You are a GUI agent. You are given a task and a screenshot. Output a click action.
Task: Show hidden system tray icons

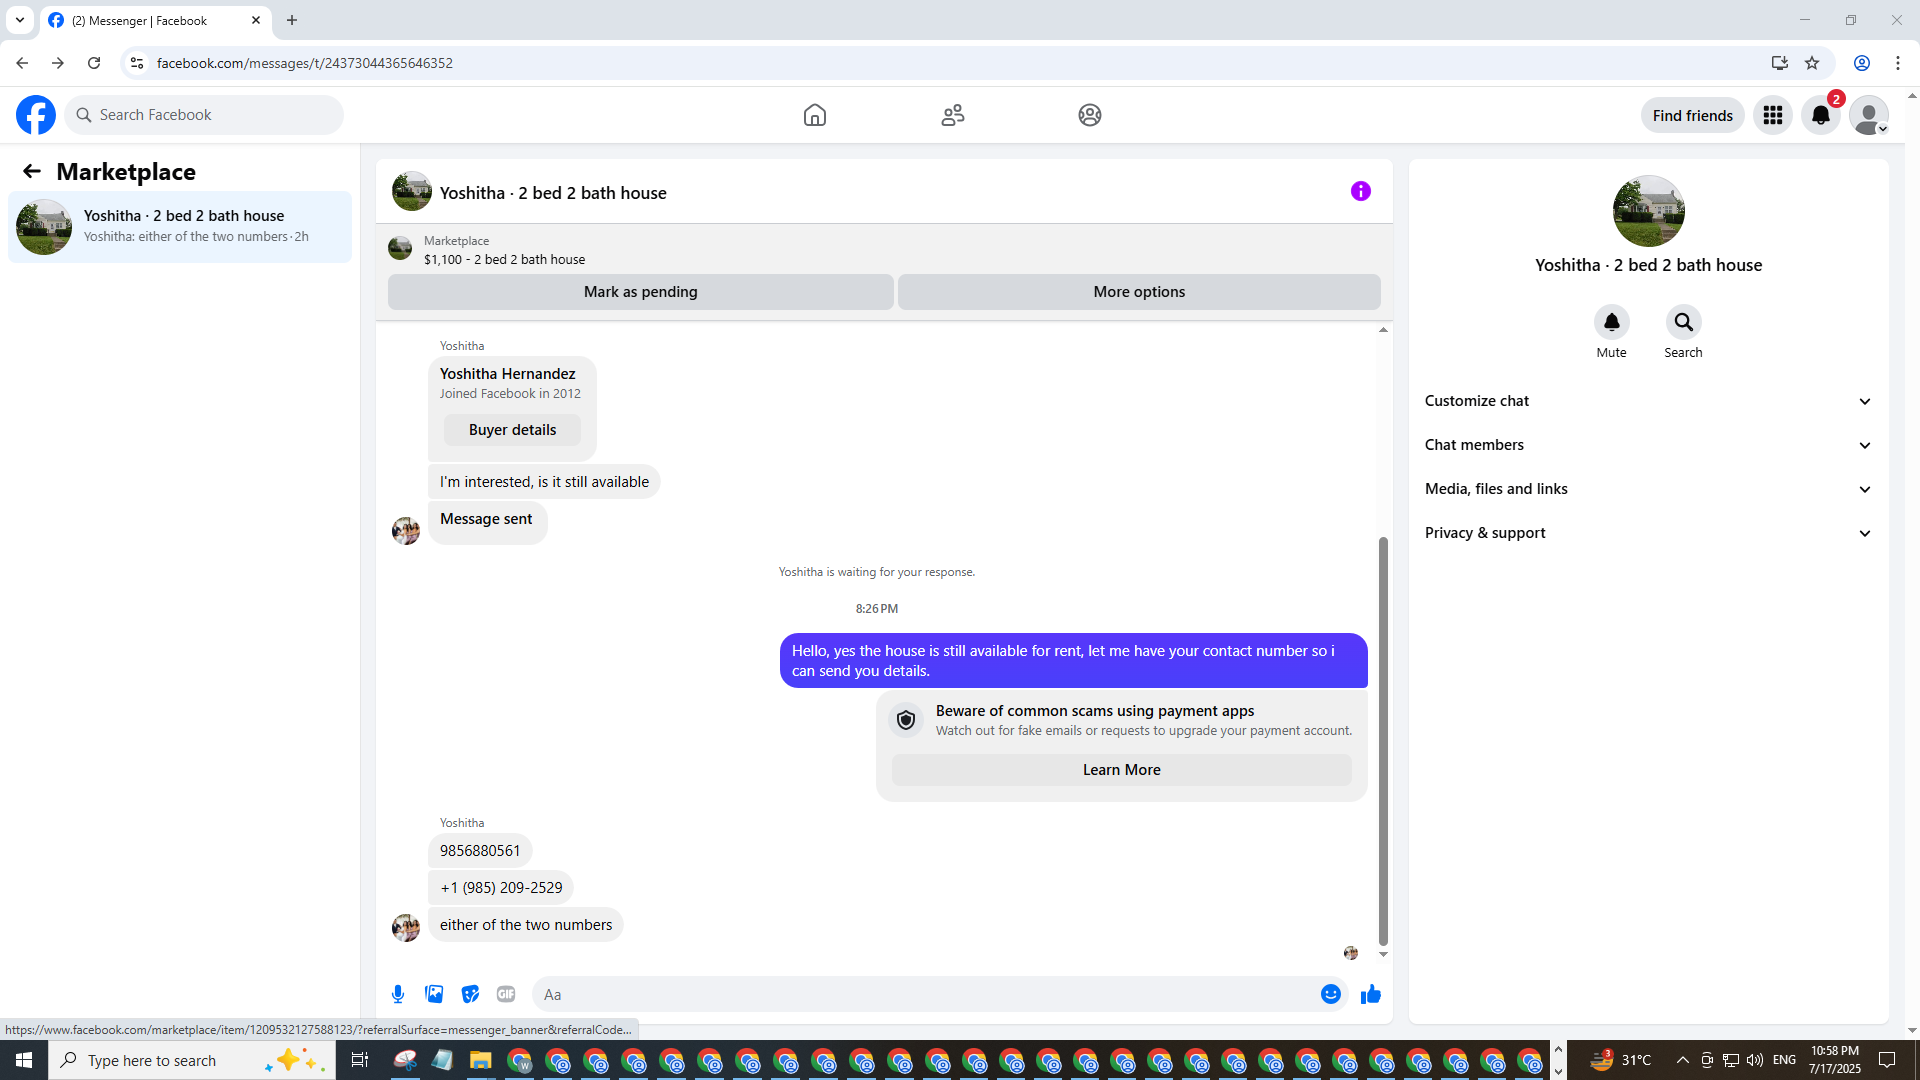point(1682,1060)
